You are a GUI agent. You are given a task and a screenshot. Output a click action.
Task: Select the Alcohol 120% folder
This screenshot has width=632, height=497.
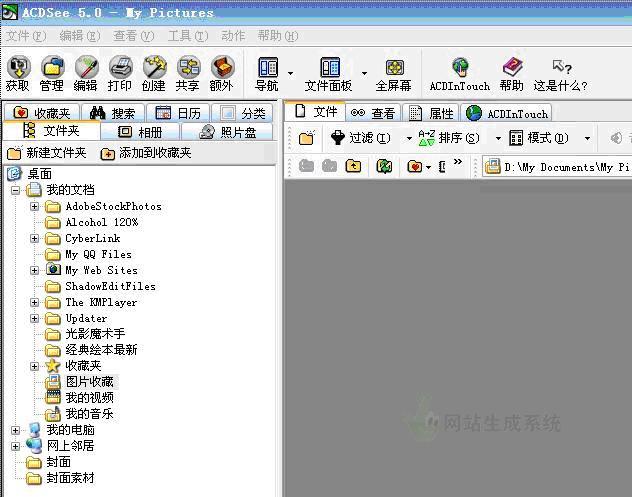(x=91, y=222)
